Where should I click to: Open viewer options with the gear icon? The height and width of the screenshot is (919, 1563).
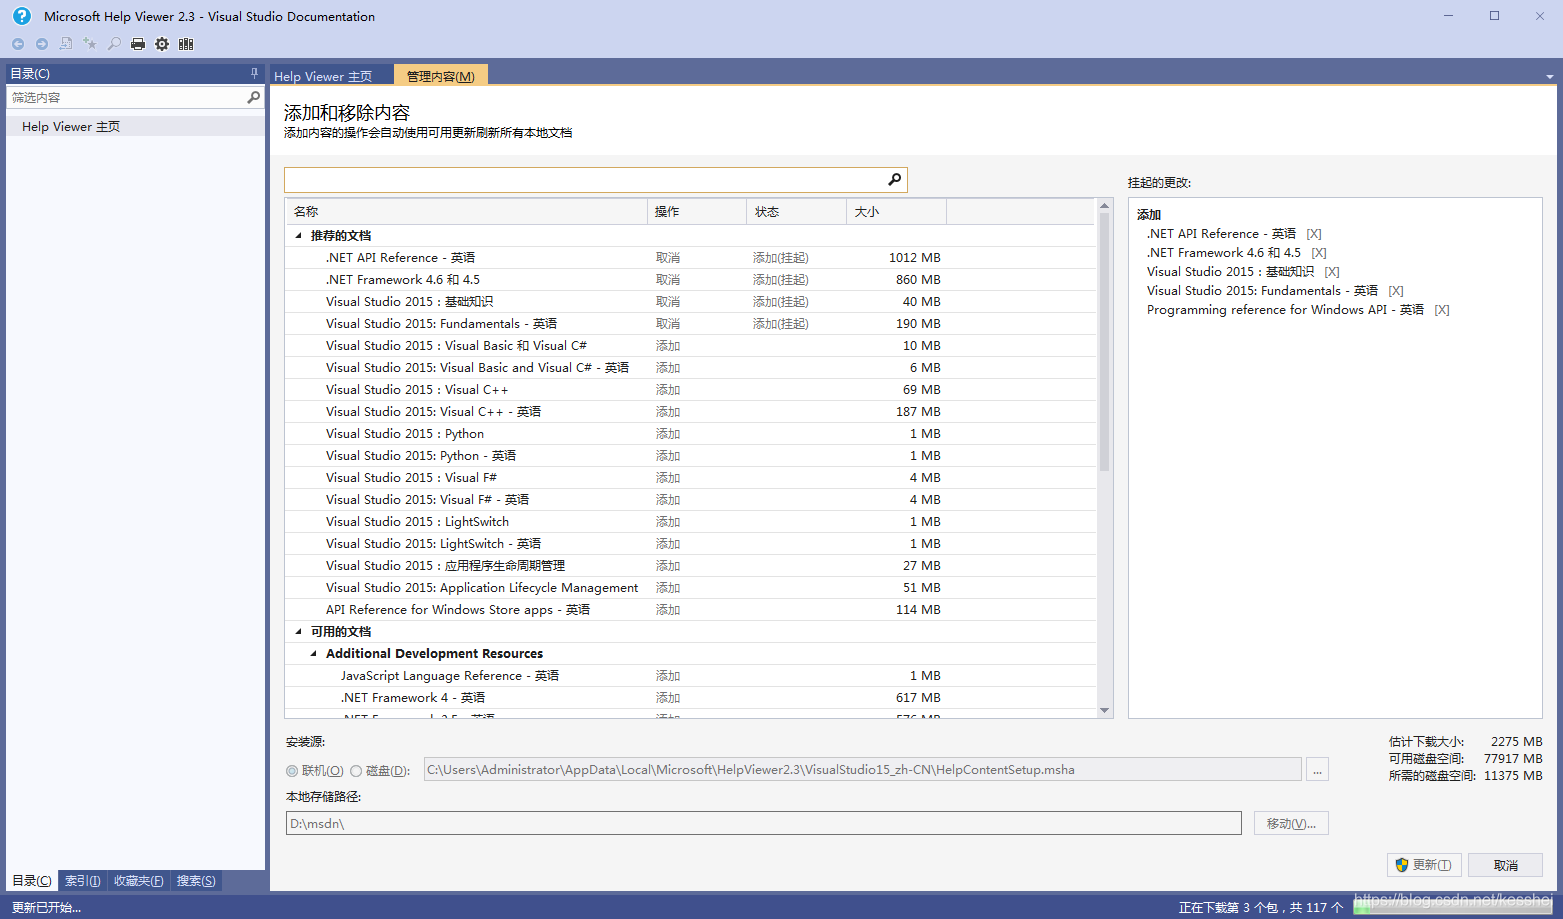(162, 44)
